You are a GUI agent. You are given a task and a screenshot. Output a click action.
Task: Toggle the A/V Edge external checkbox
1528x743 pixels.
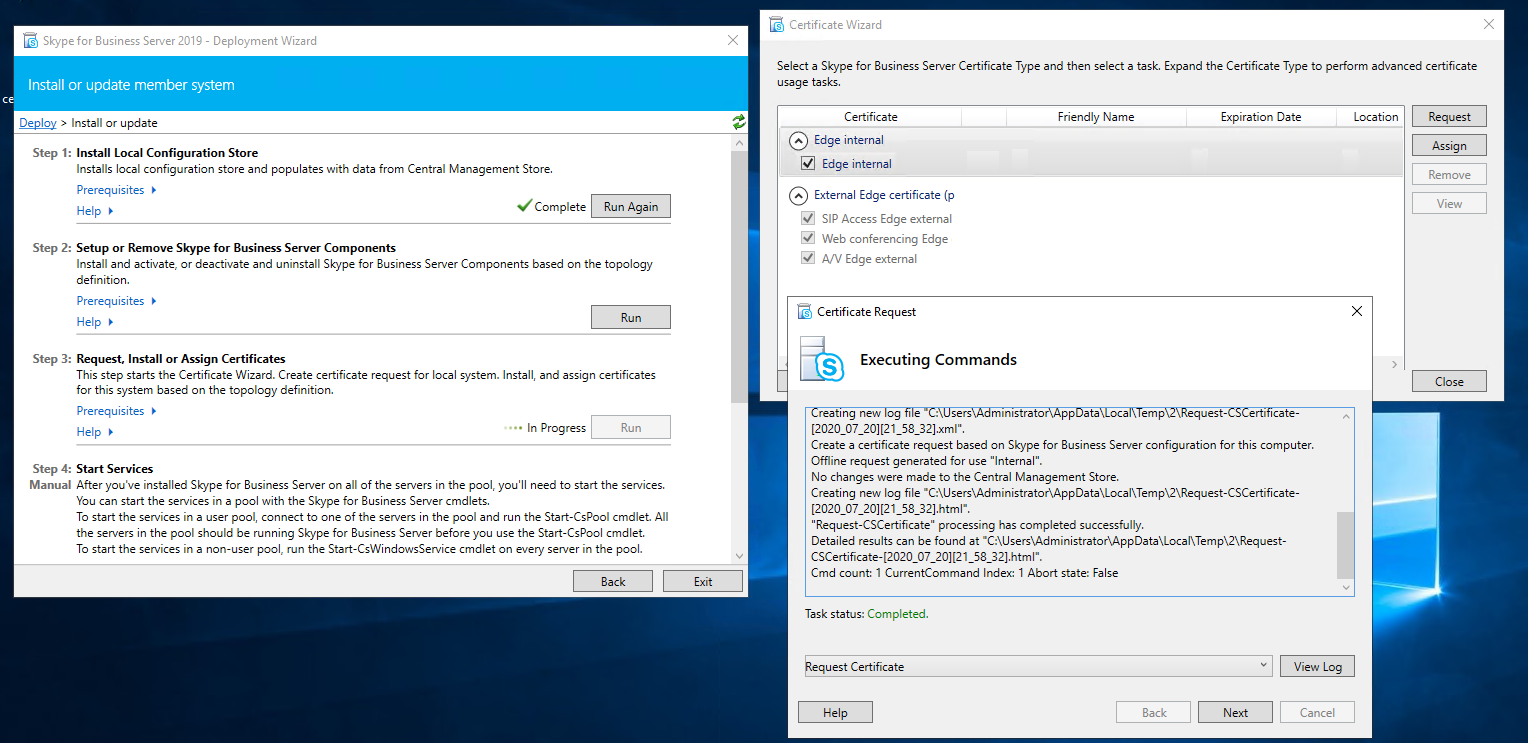click(x=808, y=259)
